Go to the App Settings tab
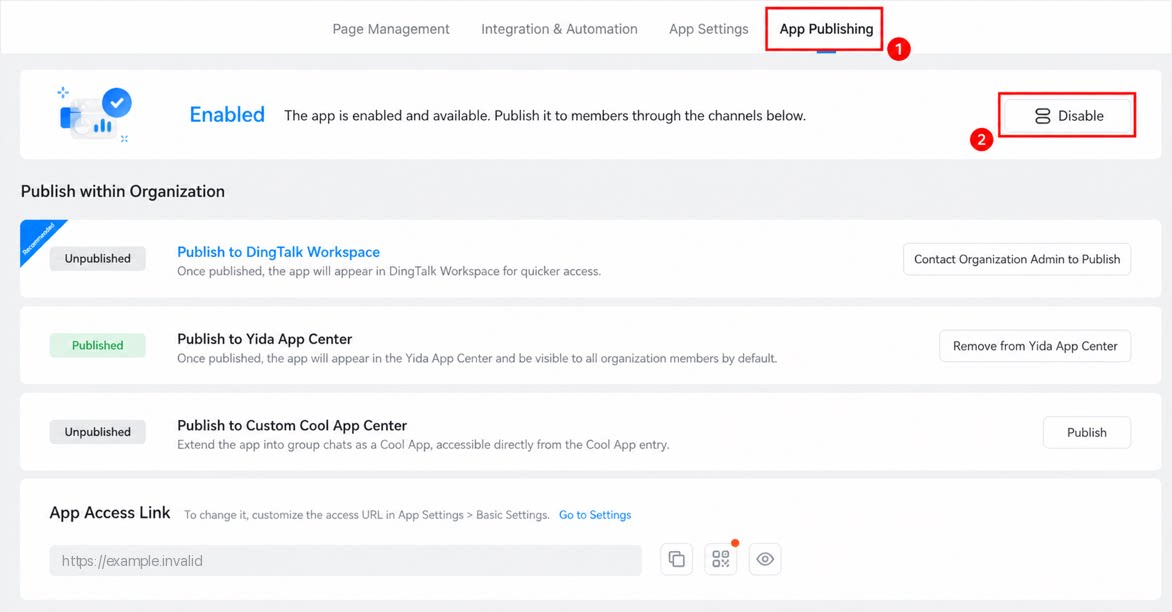Screen dimensions: 1172x612 tap(709, 29)
